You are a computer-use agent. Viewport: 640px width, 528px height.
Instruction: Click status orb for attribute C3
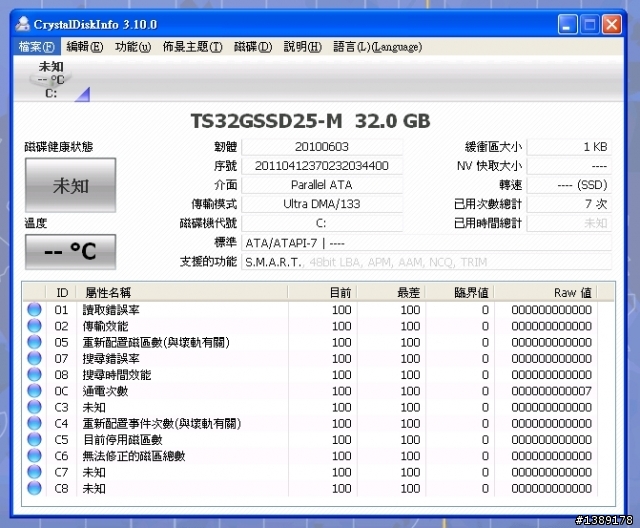[35, 407]
